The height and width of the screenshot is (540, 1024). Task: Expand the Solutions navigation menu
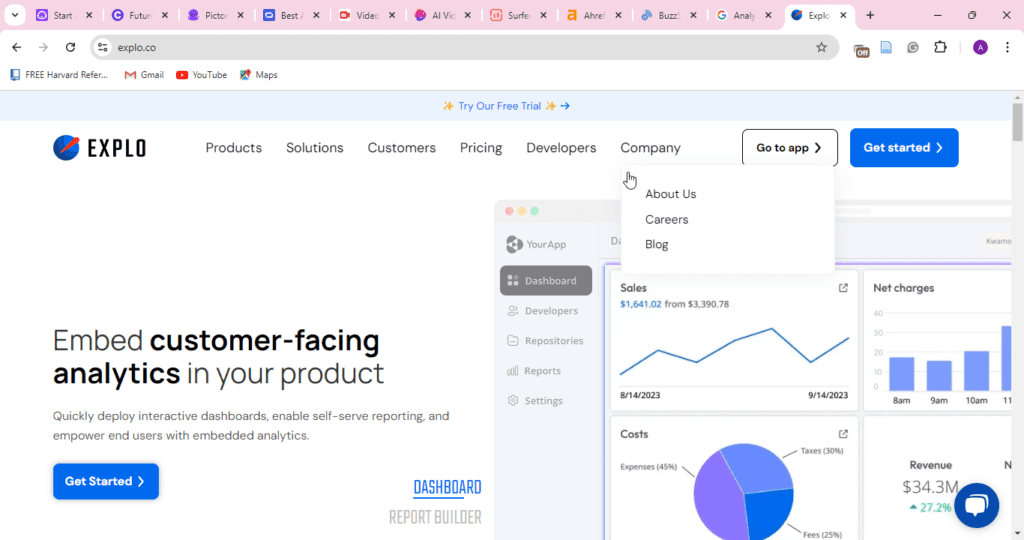point(314,148)
